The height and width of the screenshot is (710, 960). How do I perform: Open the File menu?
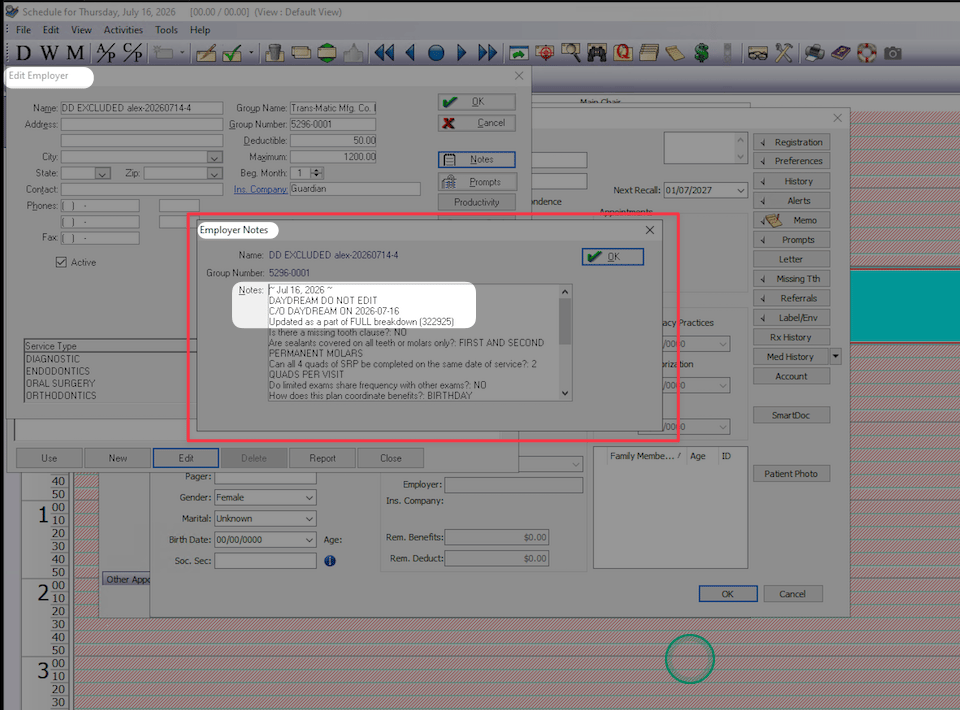(x=23, y=30)
